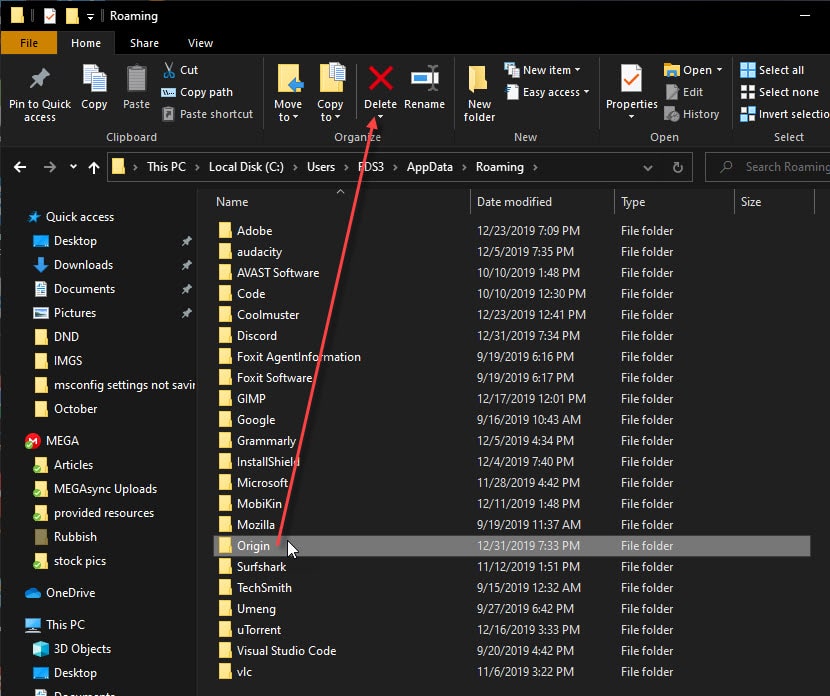The width and height of the screenshot is (830, 696).
Task: Open the Properties checkmark icon
Action: point(631,79)
